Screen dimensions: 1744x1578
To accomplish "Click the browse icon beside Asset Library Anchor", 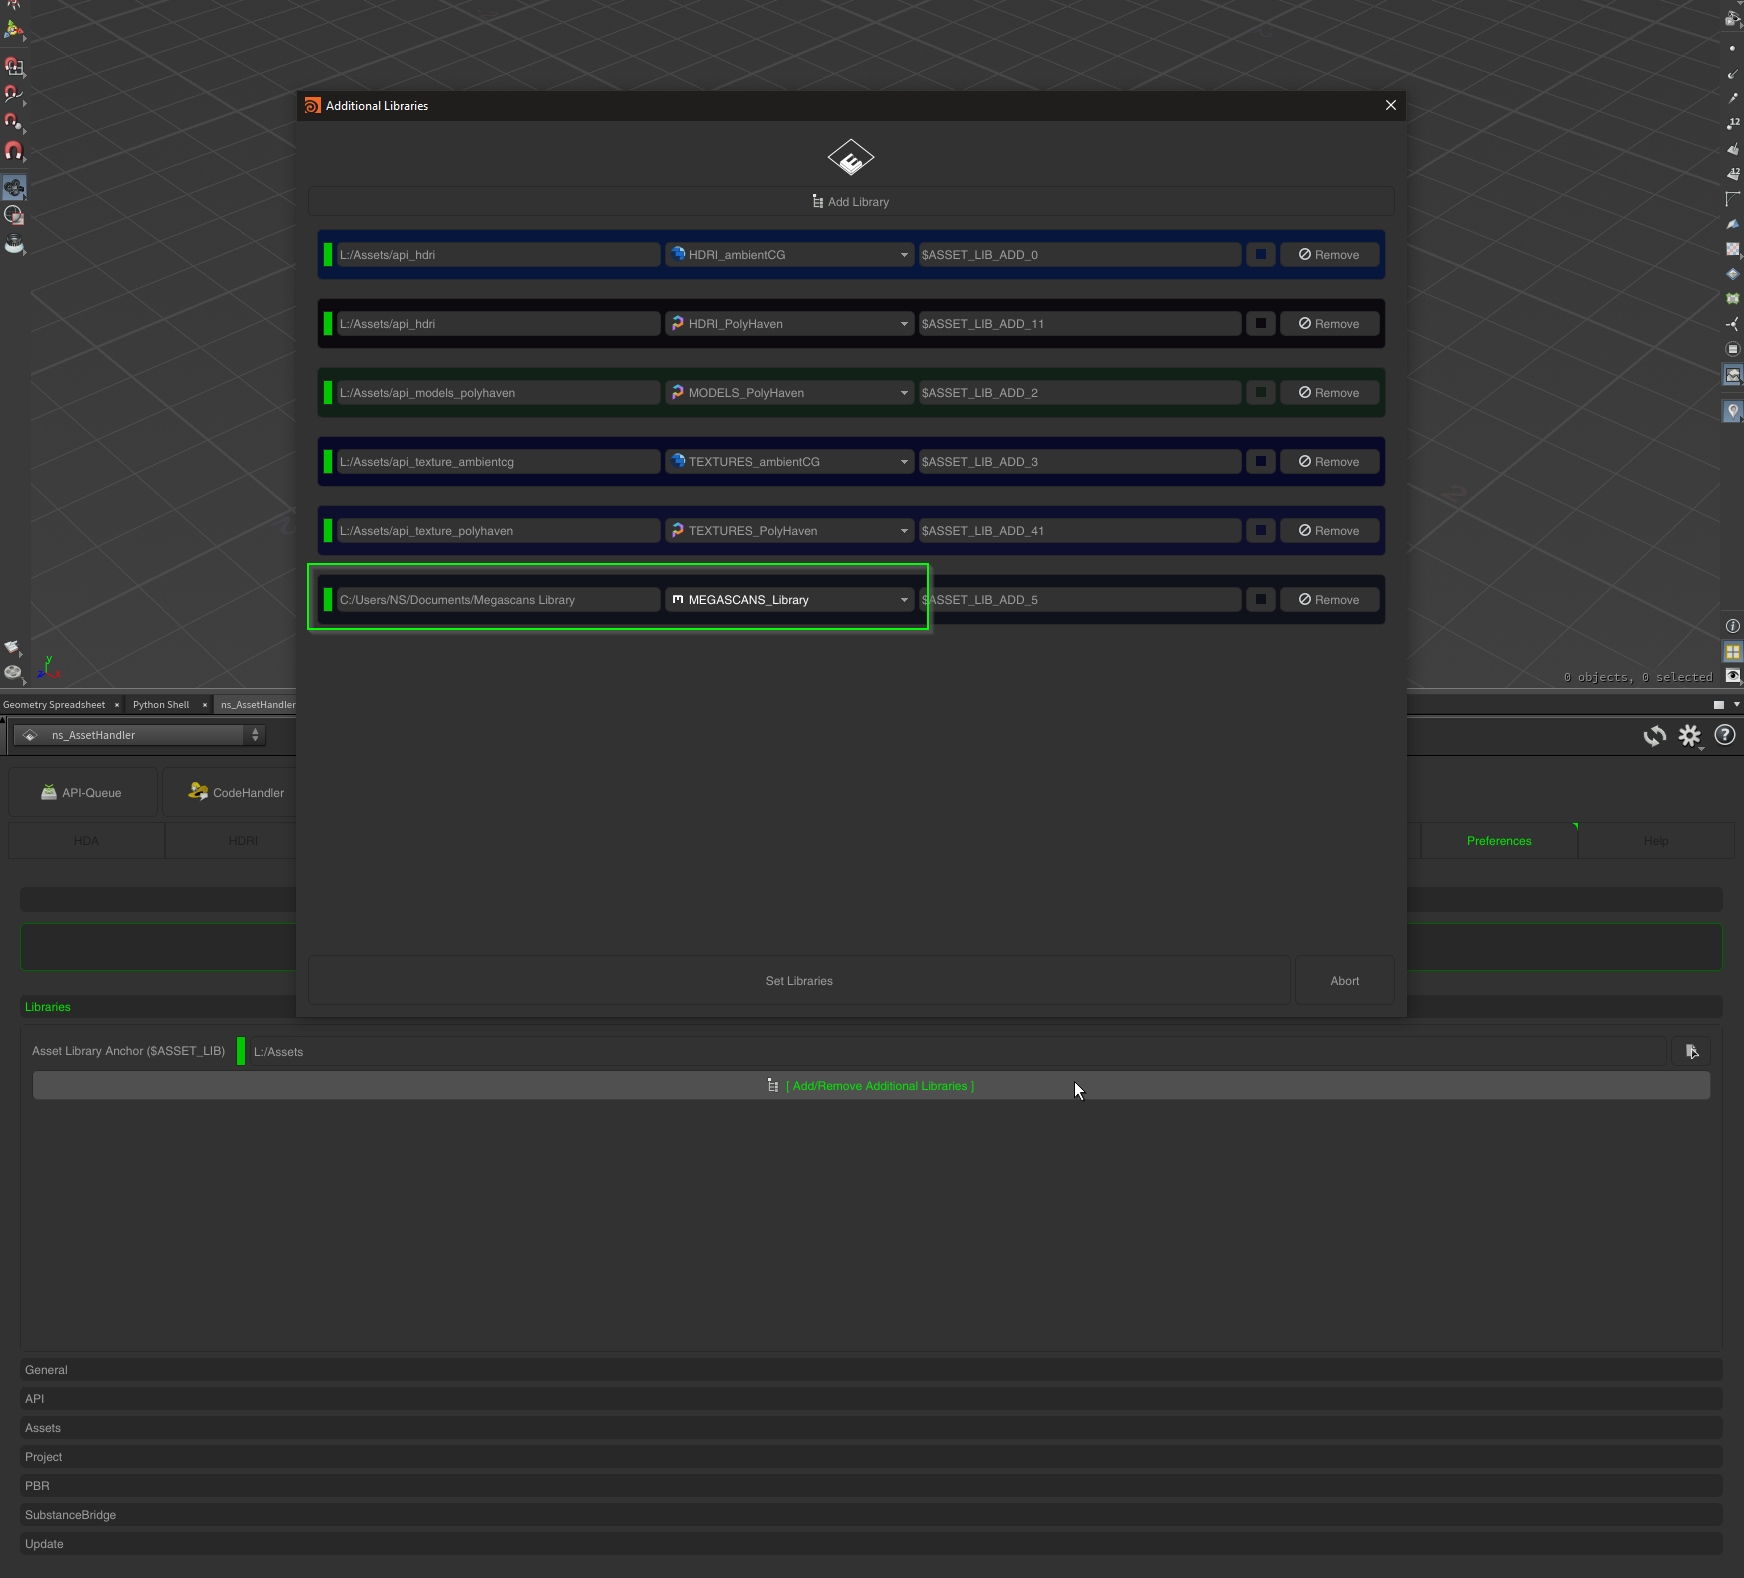I will [1691, 1051].
